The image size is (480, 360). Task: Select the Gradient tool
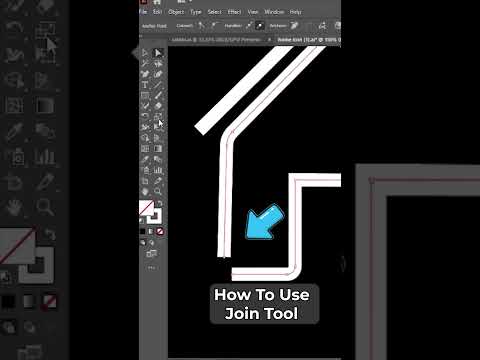click(158, 148)
